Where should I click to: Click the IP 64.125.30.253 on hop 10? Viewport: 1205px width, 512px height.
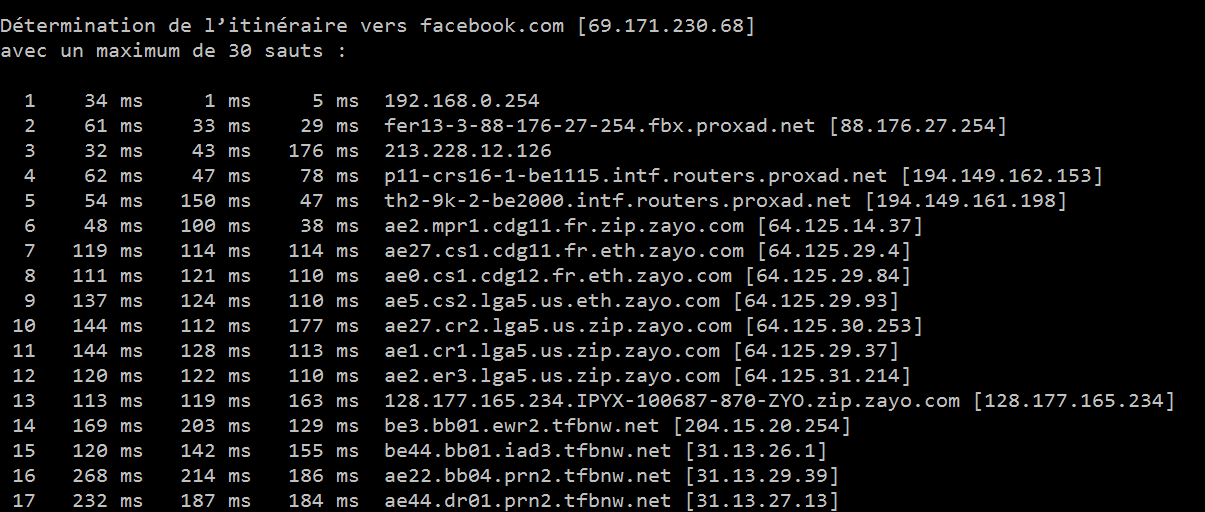(x=840, y=326)
